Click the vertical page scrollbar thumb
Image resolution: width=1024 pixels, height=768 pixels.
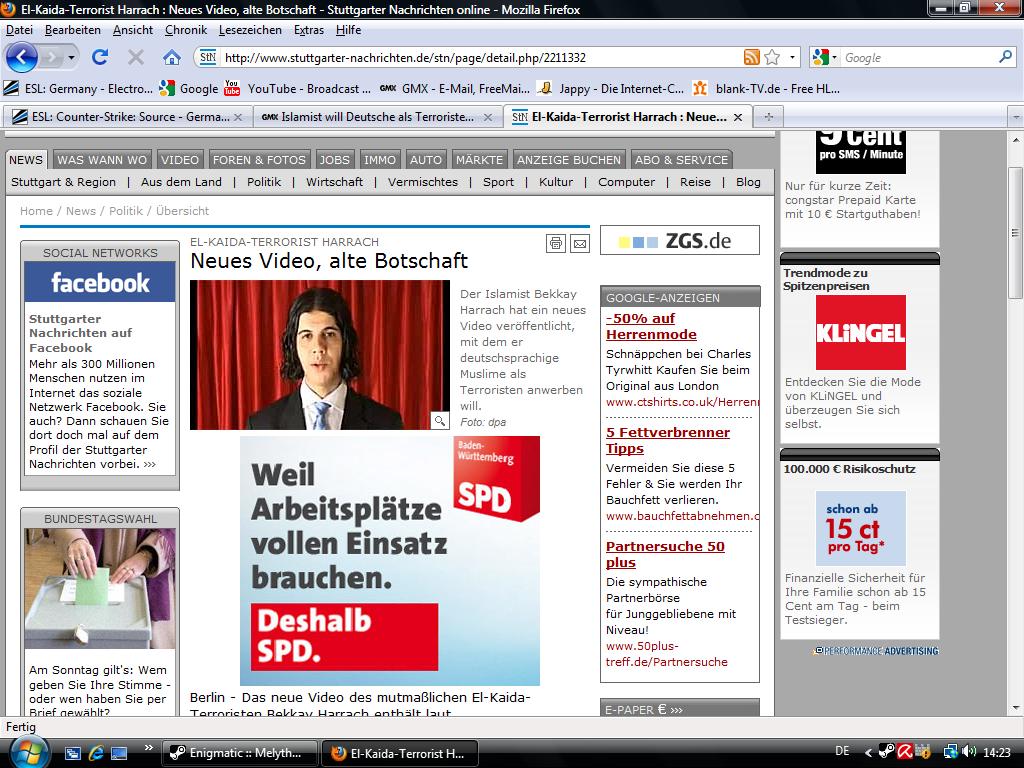[x=1016, y=233]
